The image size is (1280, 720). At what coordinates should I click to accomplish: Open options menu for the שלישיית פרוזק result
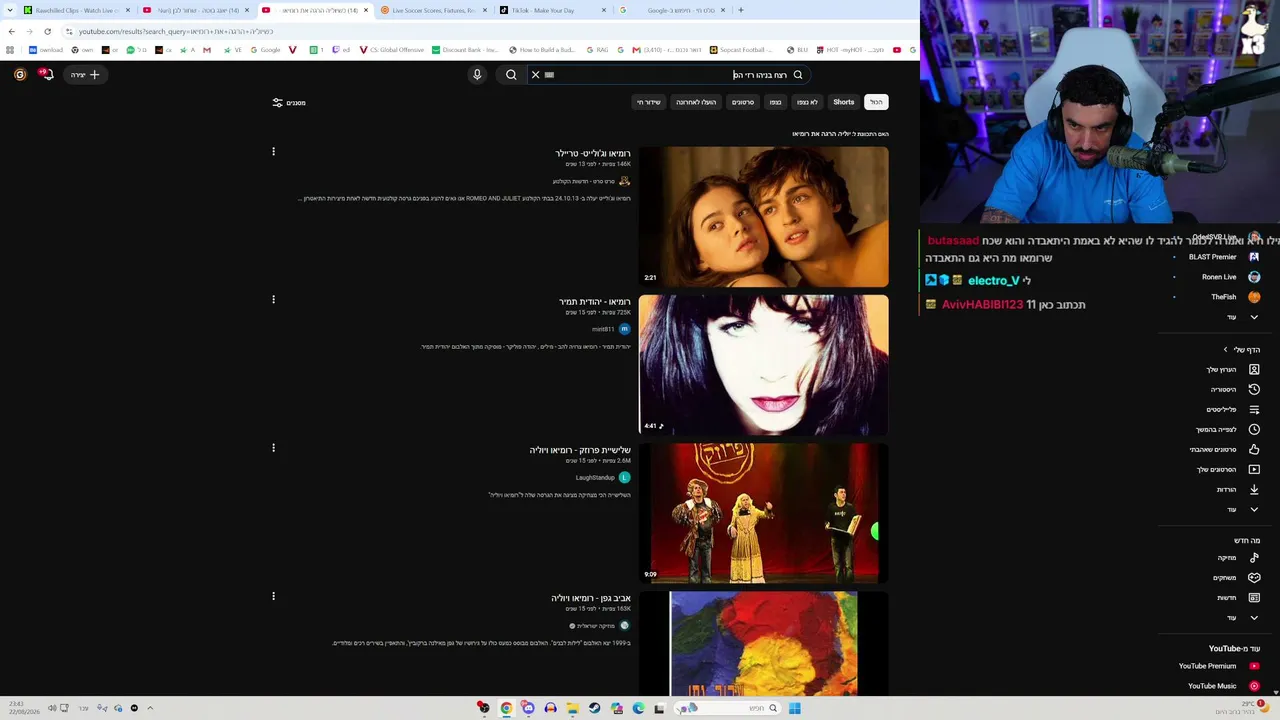[x=273, y=448]
